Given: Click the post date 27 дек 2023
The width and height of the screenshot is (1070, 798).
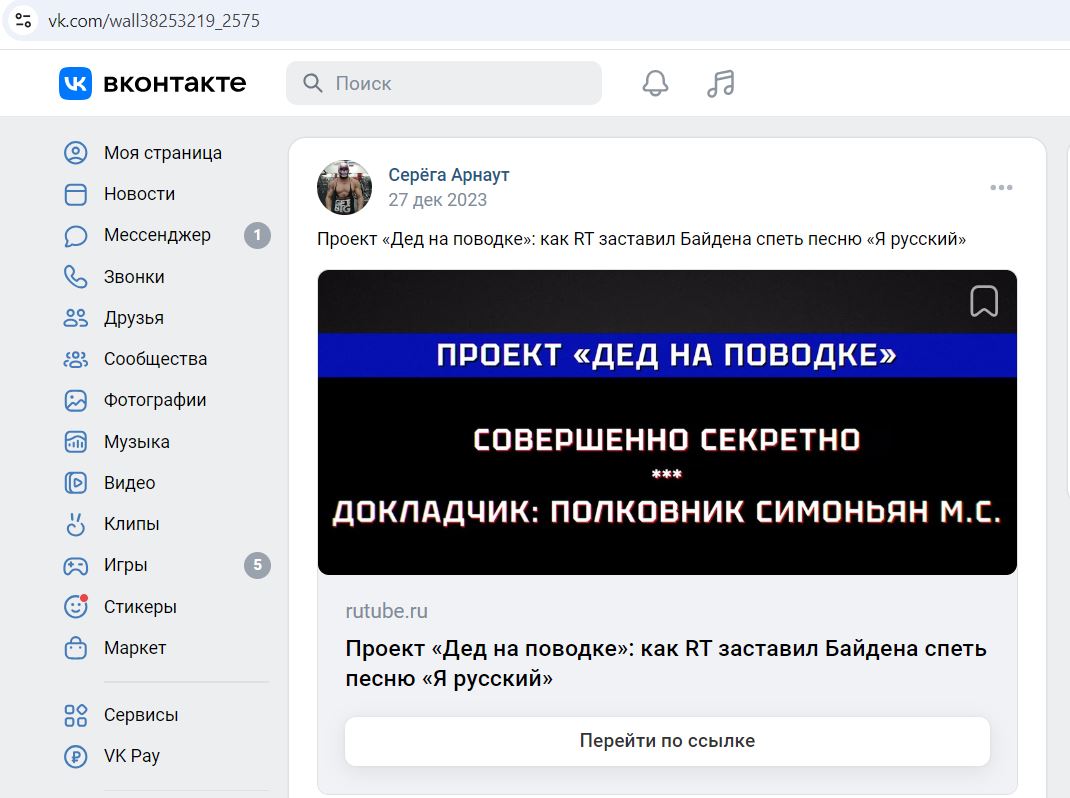Looking at the screenshot, I should pyautogui.click(x=437, y=200).
